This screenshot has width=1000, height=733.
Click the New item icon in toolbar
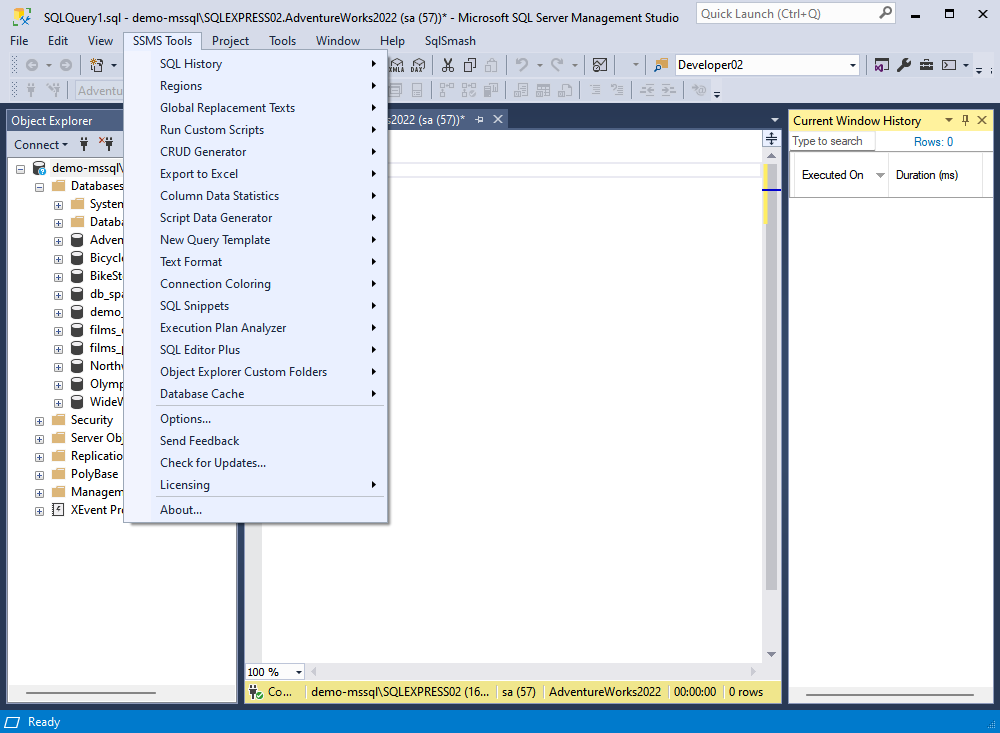(x=97, y=65)
